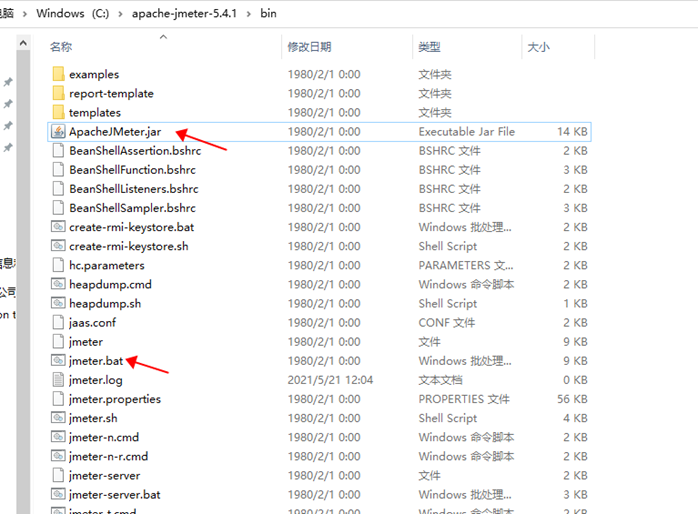Select folder name report-template
The height and width of the screenshot is (514, 698).
pyautogui.click(x=111, y=93)
